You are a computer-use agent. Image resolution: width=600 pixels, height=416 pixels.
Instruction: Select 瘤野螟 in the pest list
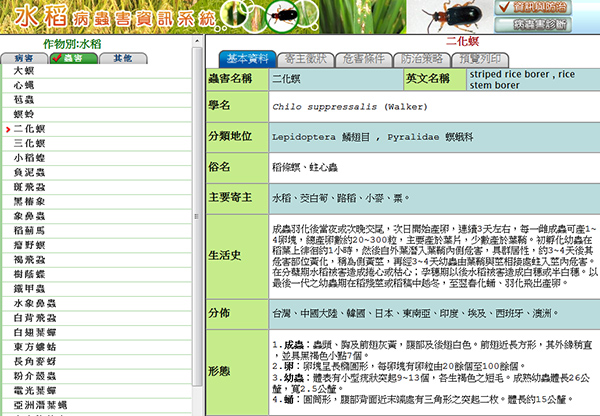(x=29, y=245)
